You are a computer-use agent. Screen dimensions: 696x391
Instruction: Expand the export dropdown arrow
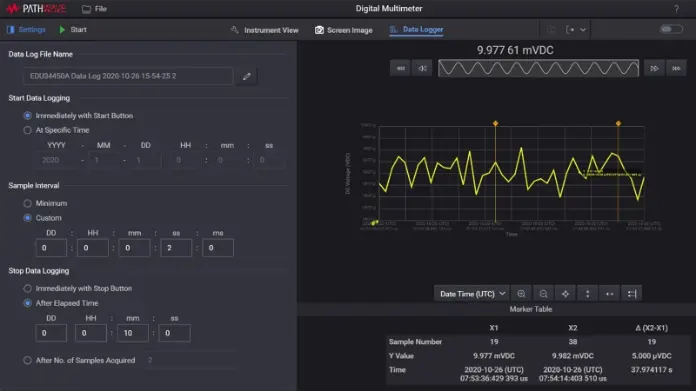[583, 30]
